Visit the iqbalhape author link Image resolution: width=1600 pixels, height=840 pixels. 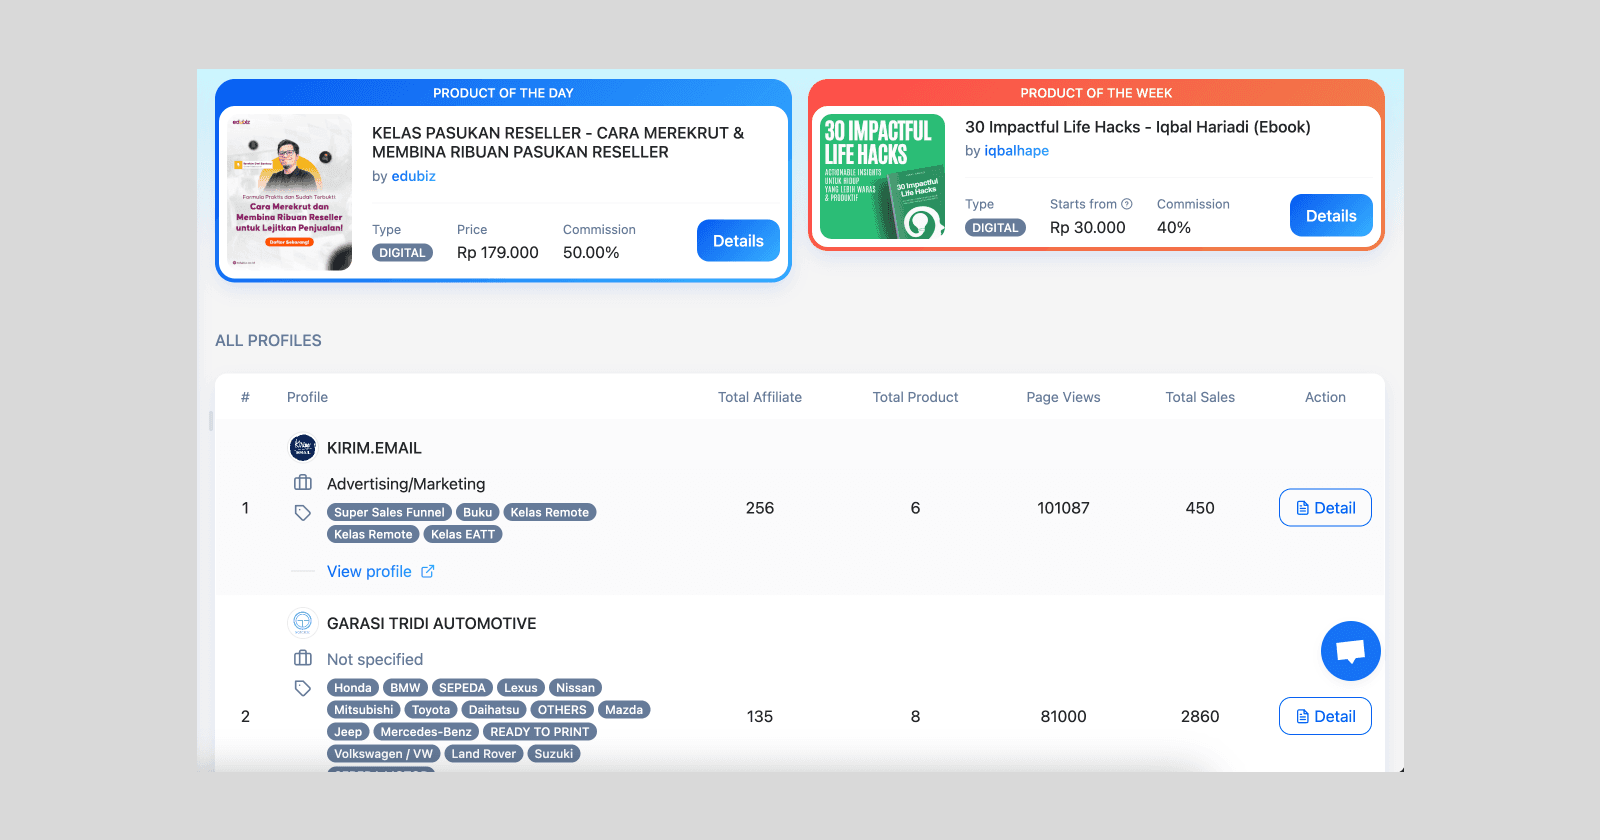[1016, 151]
